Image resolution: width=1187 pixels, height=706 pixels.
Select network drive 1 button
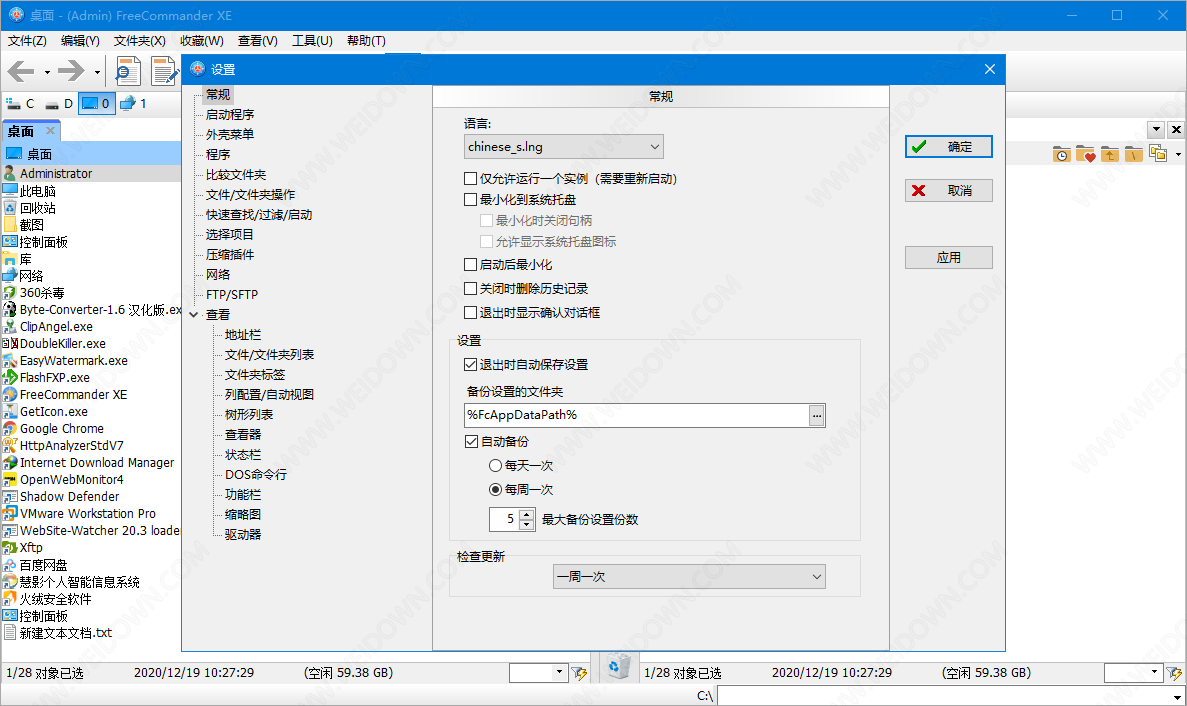coord(134,104)
